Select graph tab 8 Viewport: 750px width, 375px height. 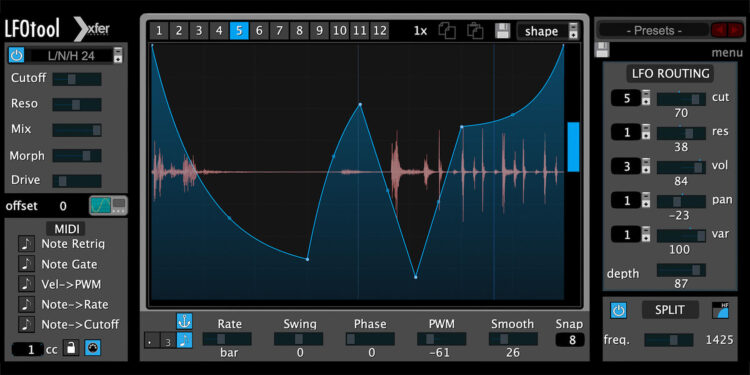click(299, 31)
